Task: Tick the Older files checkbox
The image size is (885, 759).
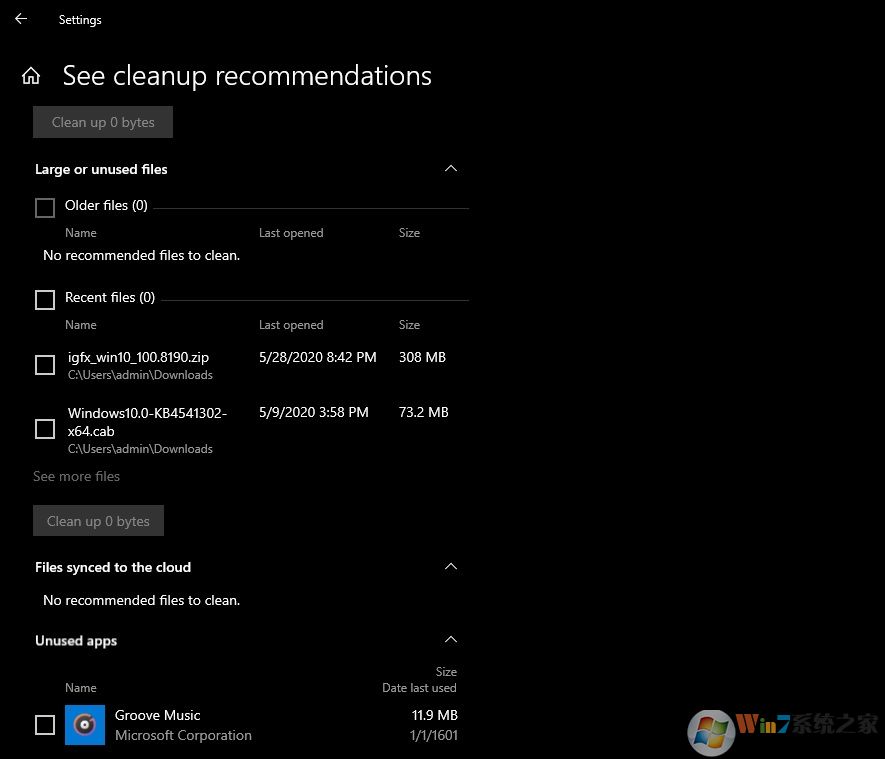Action: [45, 208]
